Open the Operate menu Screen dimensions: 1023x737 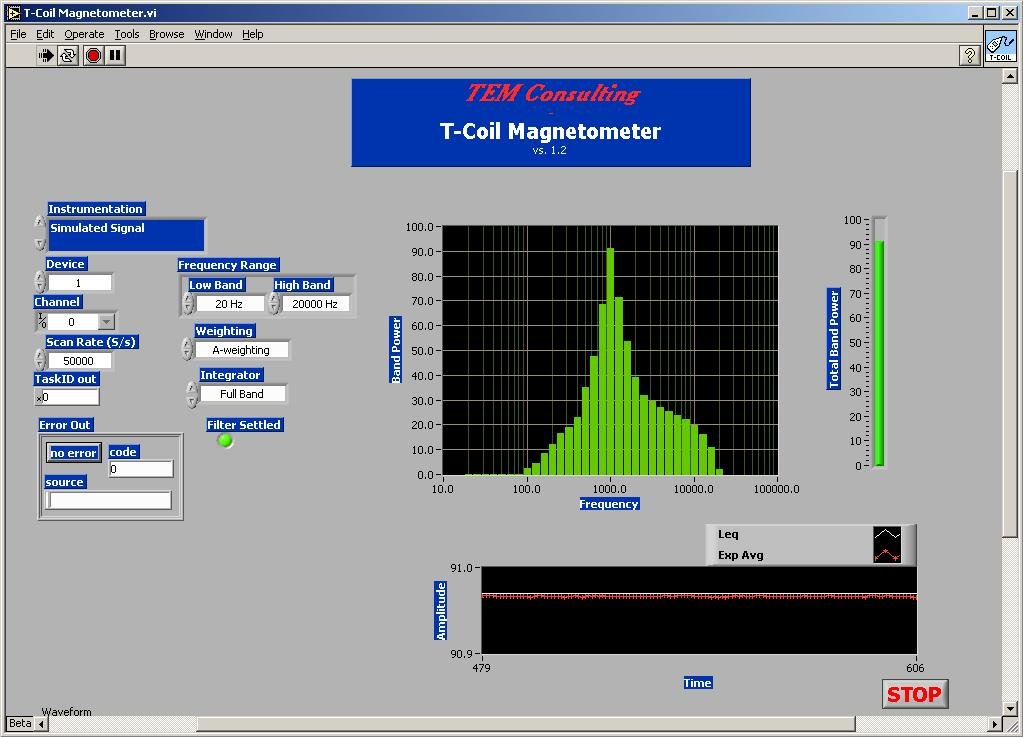[x=84, y=34]
